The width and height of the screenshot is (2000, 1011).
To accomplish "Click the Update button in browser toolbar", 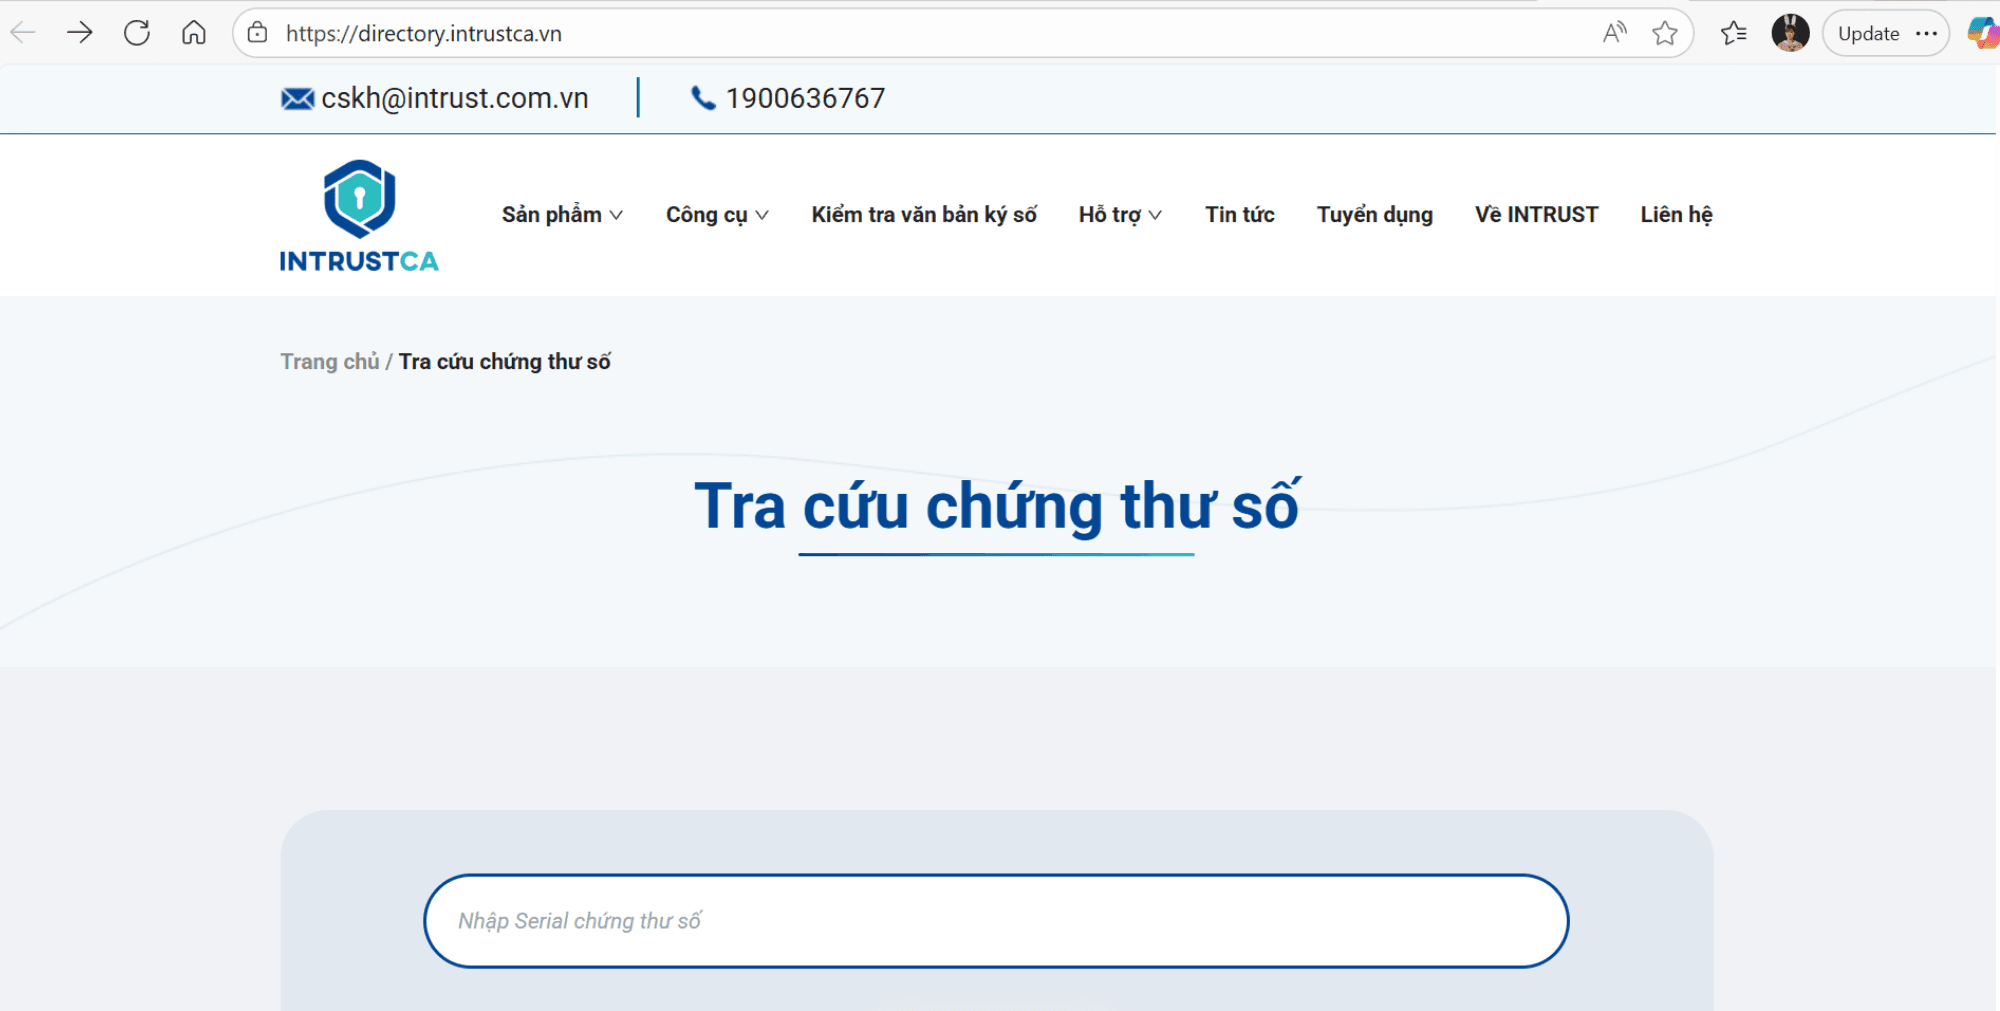I will click(1868, 33).
